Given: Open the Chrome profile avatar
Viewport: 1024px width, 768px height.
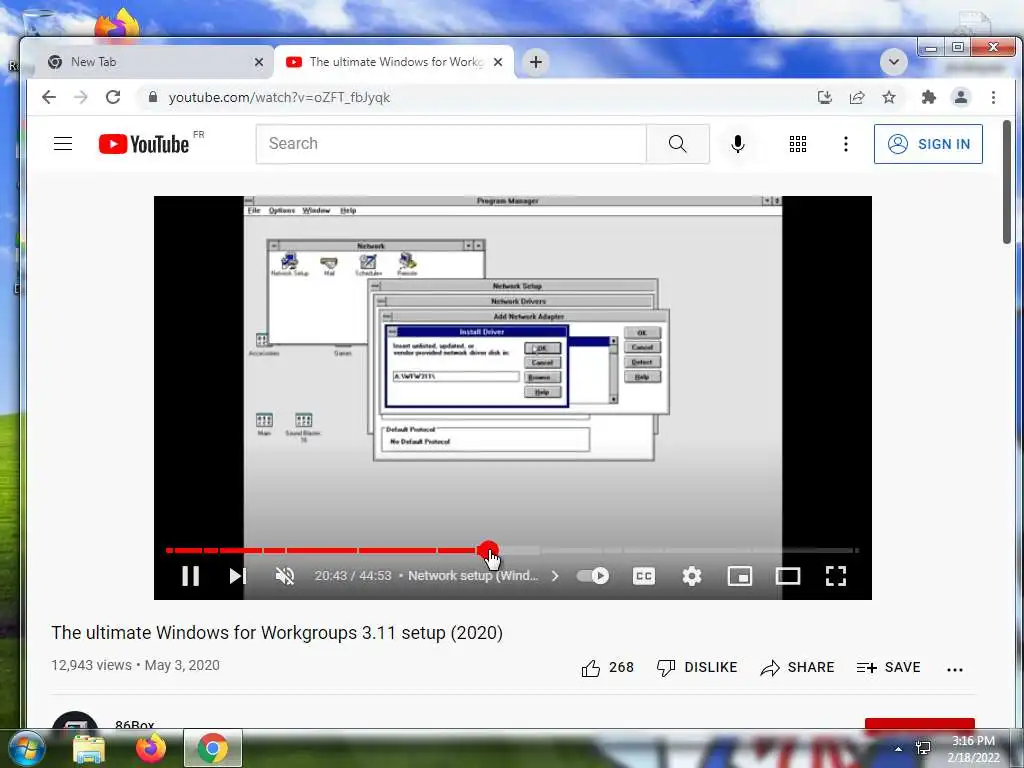Looking at the screenshot, I should [x=961, y=97].
